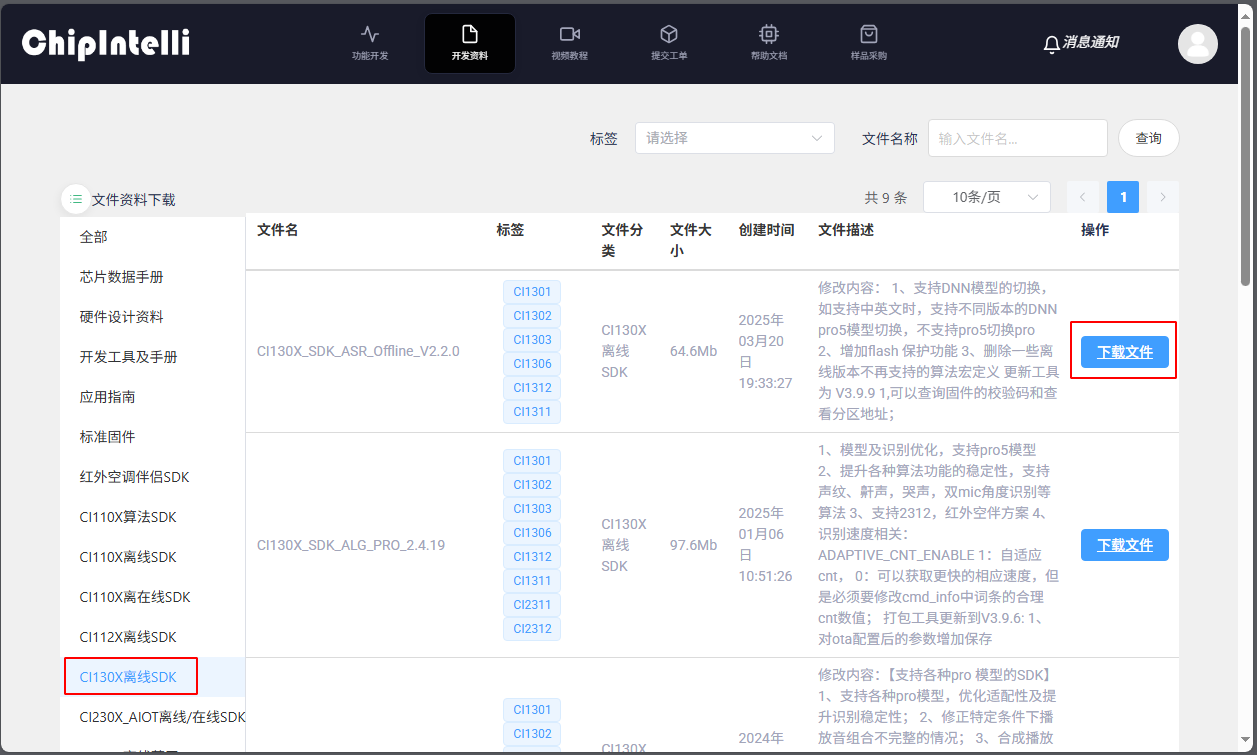Click CI1301 tag in ASR_Offline row
Viewport: 1257px width, 755px height.
(x=532, y=292)
